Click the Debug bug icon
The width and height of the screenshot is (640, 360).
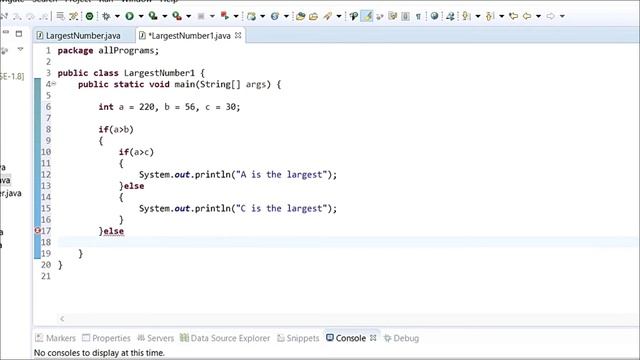pyautogui.click(x=106, y=16)
